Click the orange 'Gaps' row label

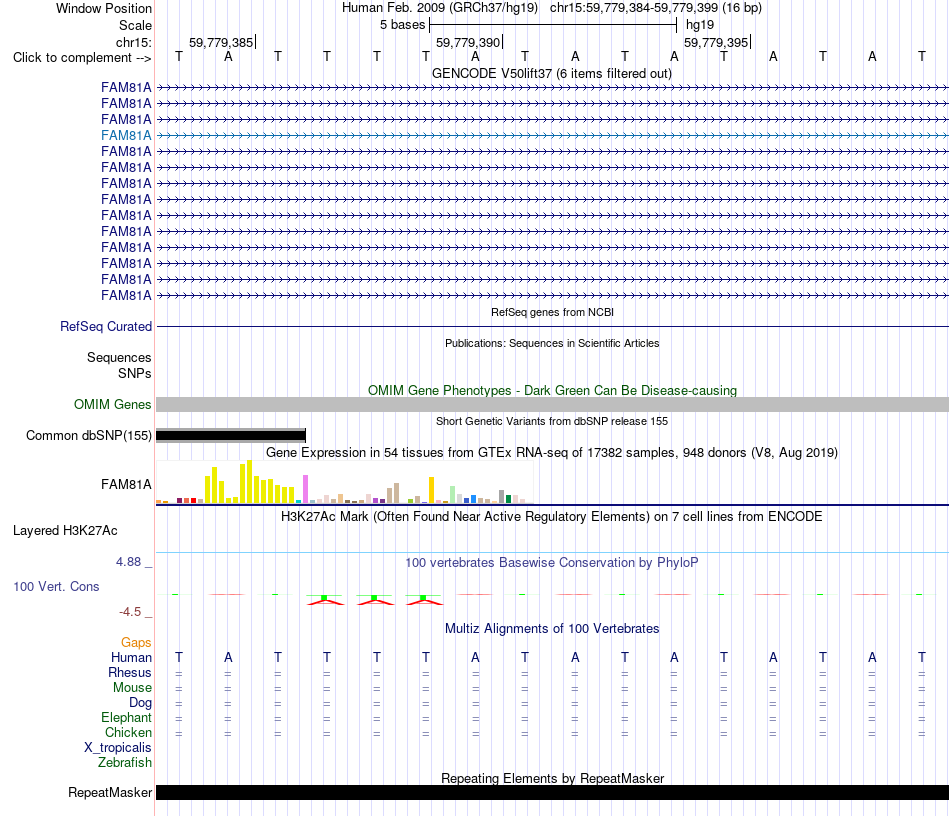pyautogui.click(x=136, y=642)
